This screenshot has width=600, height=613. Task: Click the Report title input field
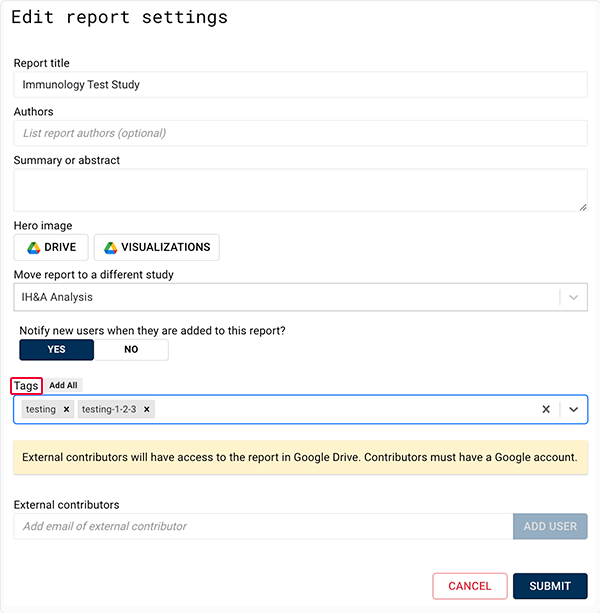(x=300, y=85)
